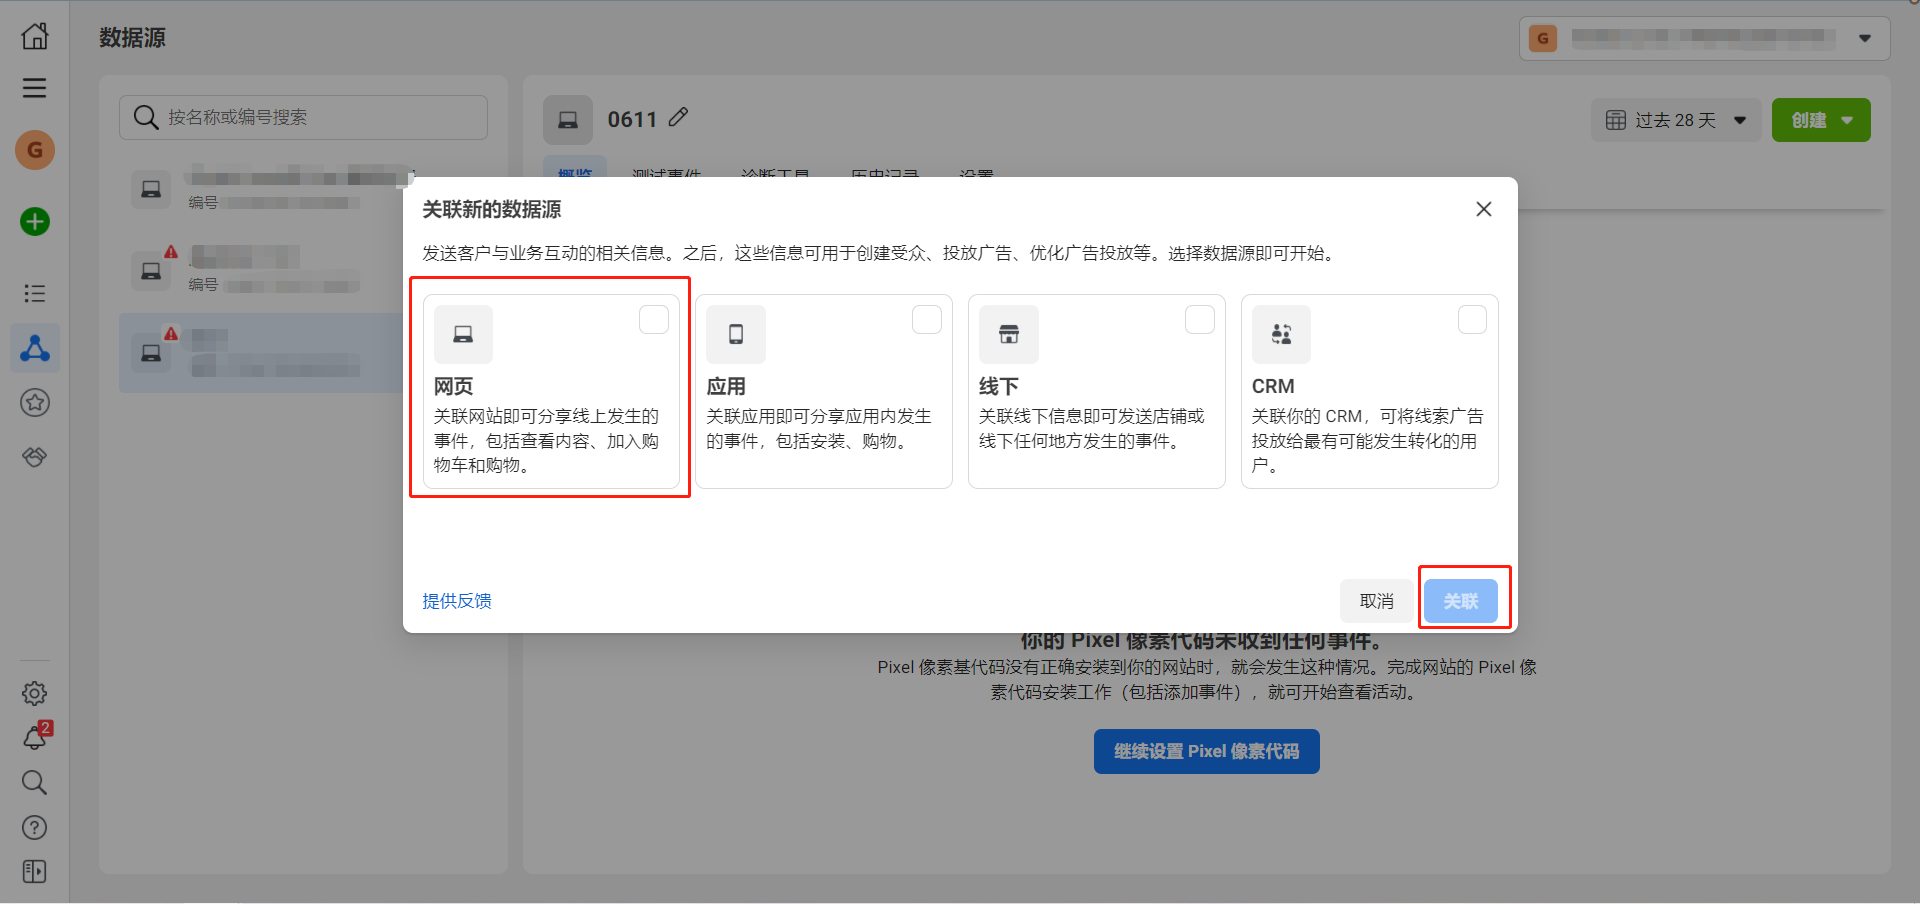Select the data sources triangle icon
This screenshot has height=904, width=1920.
tap(35, 348)
